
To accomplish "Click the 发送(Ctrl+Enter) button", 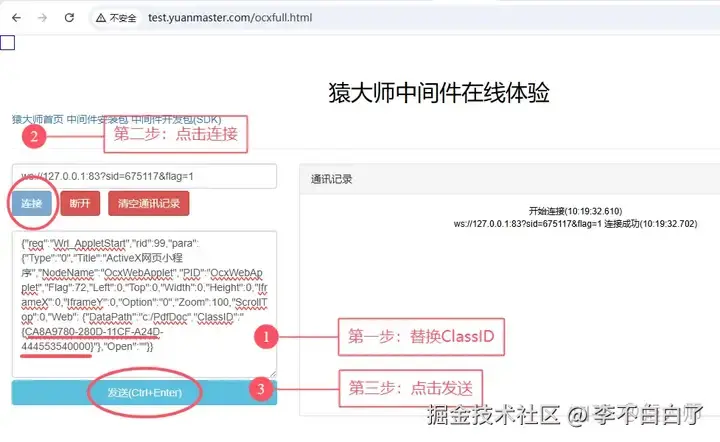I will tap(144, 392).
